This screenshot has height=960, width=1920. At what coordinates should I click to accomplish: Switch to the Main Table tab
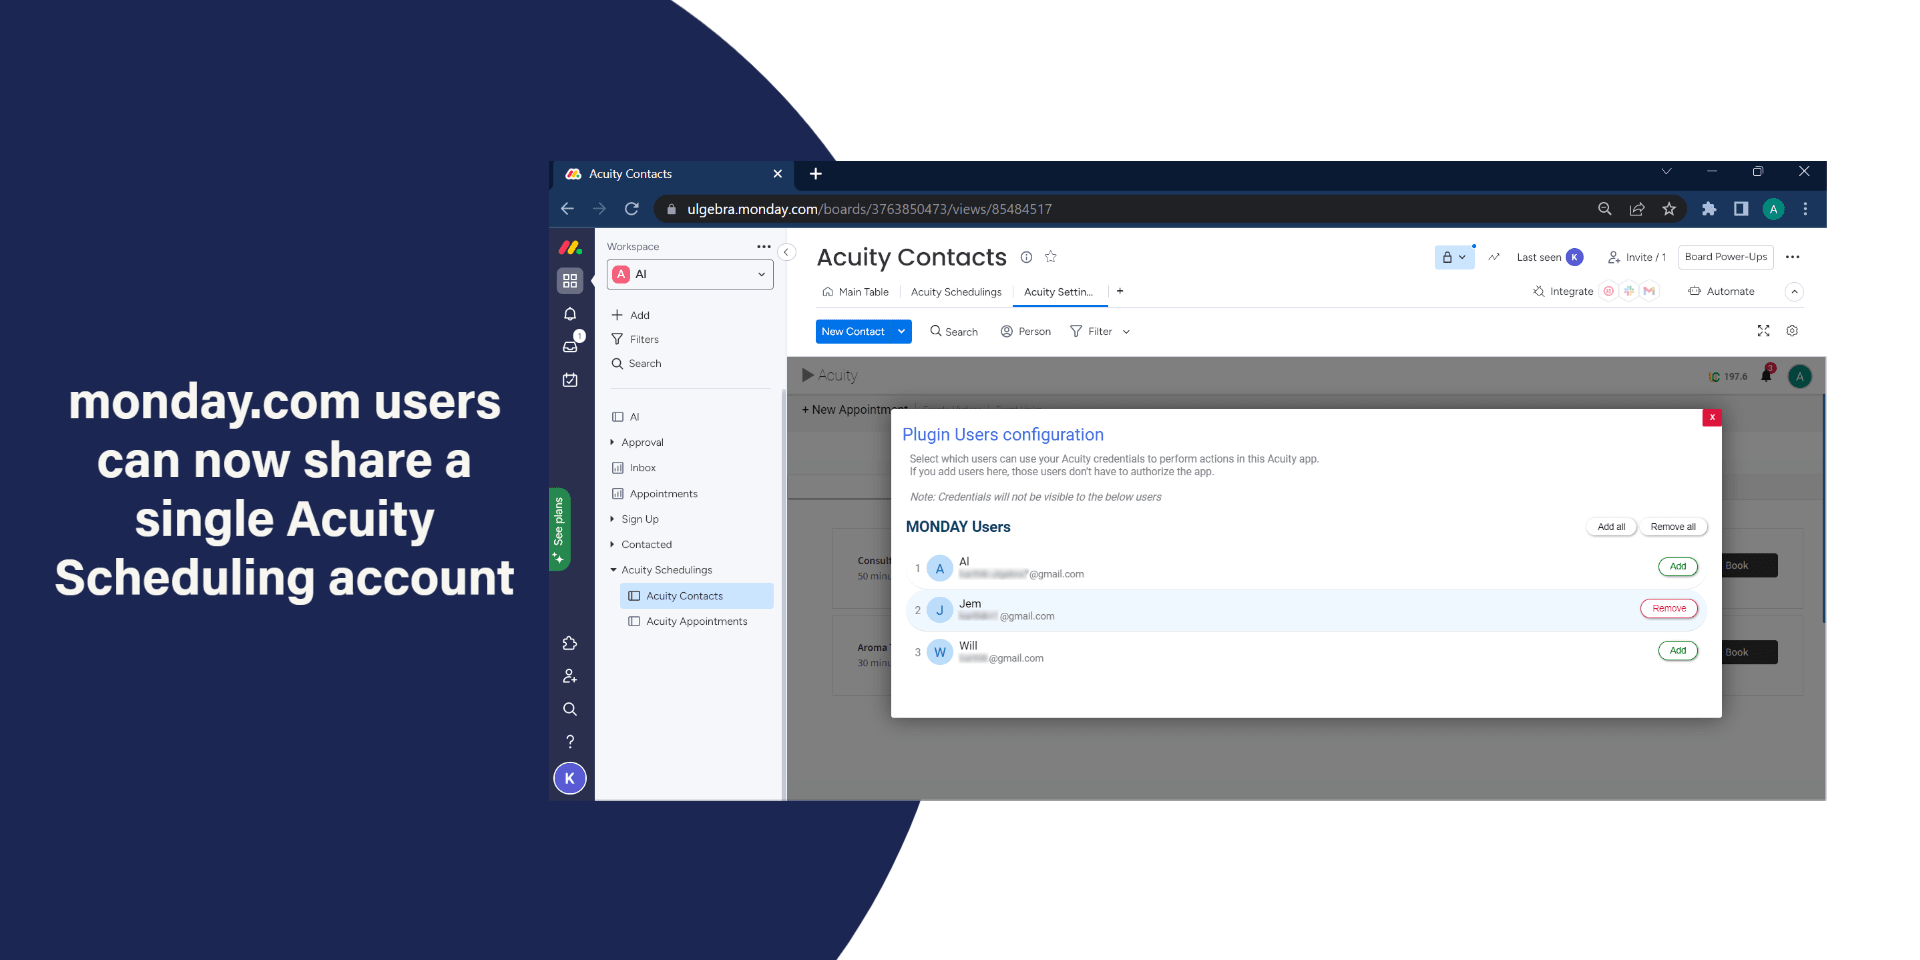855,292
